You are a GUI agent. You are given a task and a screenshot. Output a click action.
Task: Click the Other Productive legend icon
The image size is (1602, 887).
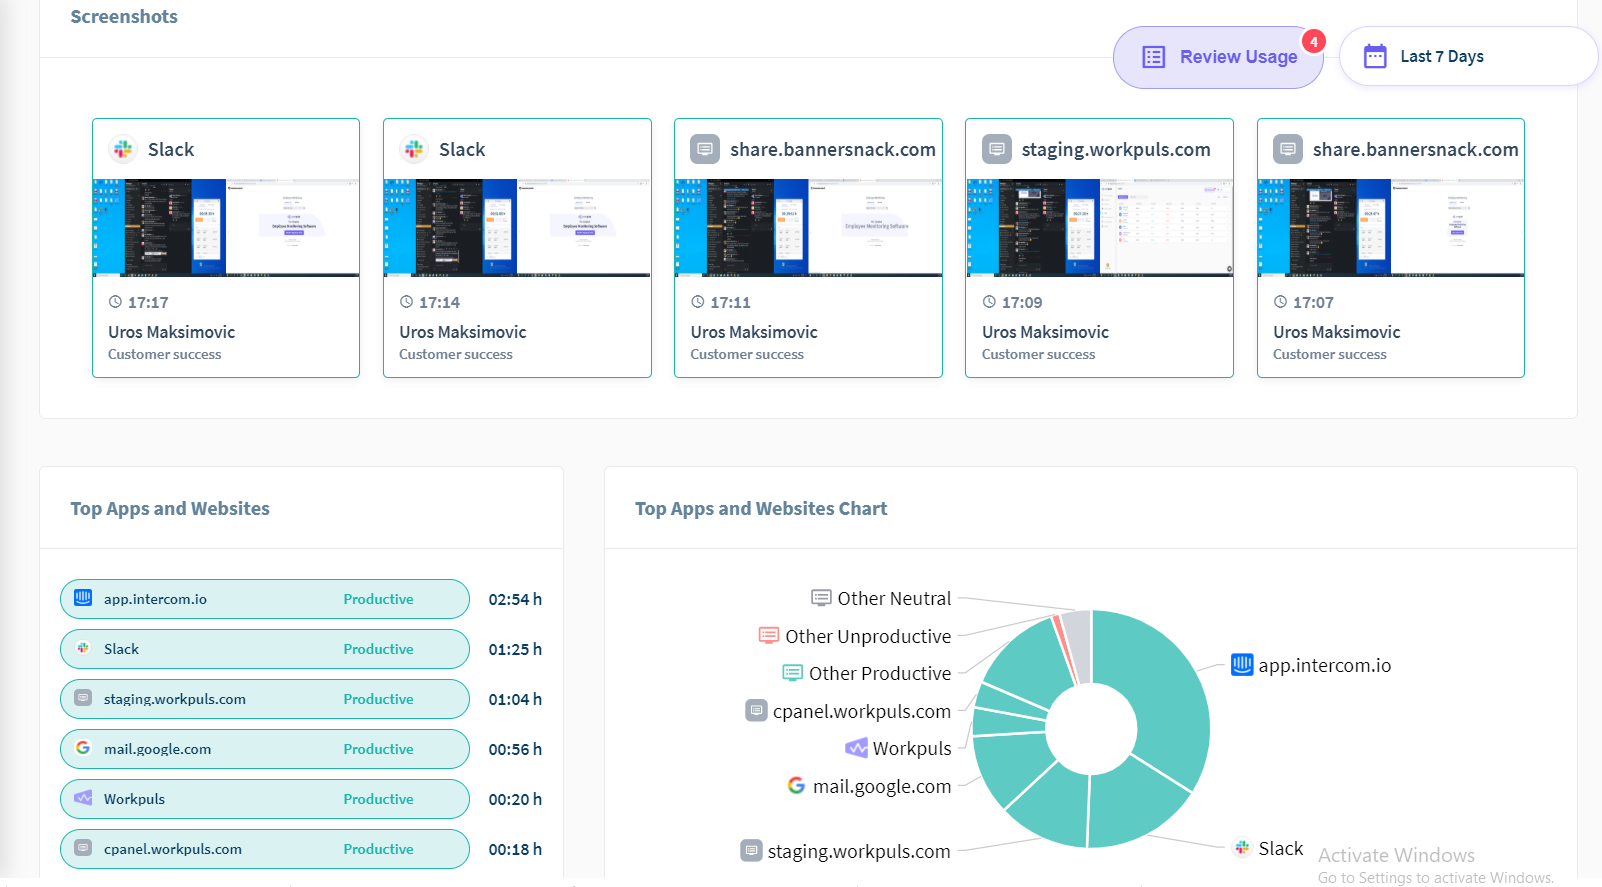pos(792,673)
